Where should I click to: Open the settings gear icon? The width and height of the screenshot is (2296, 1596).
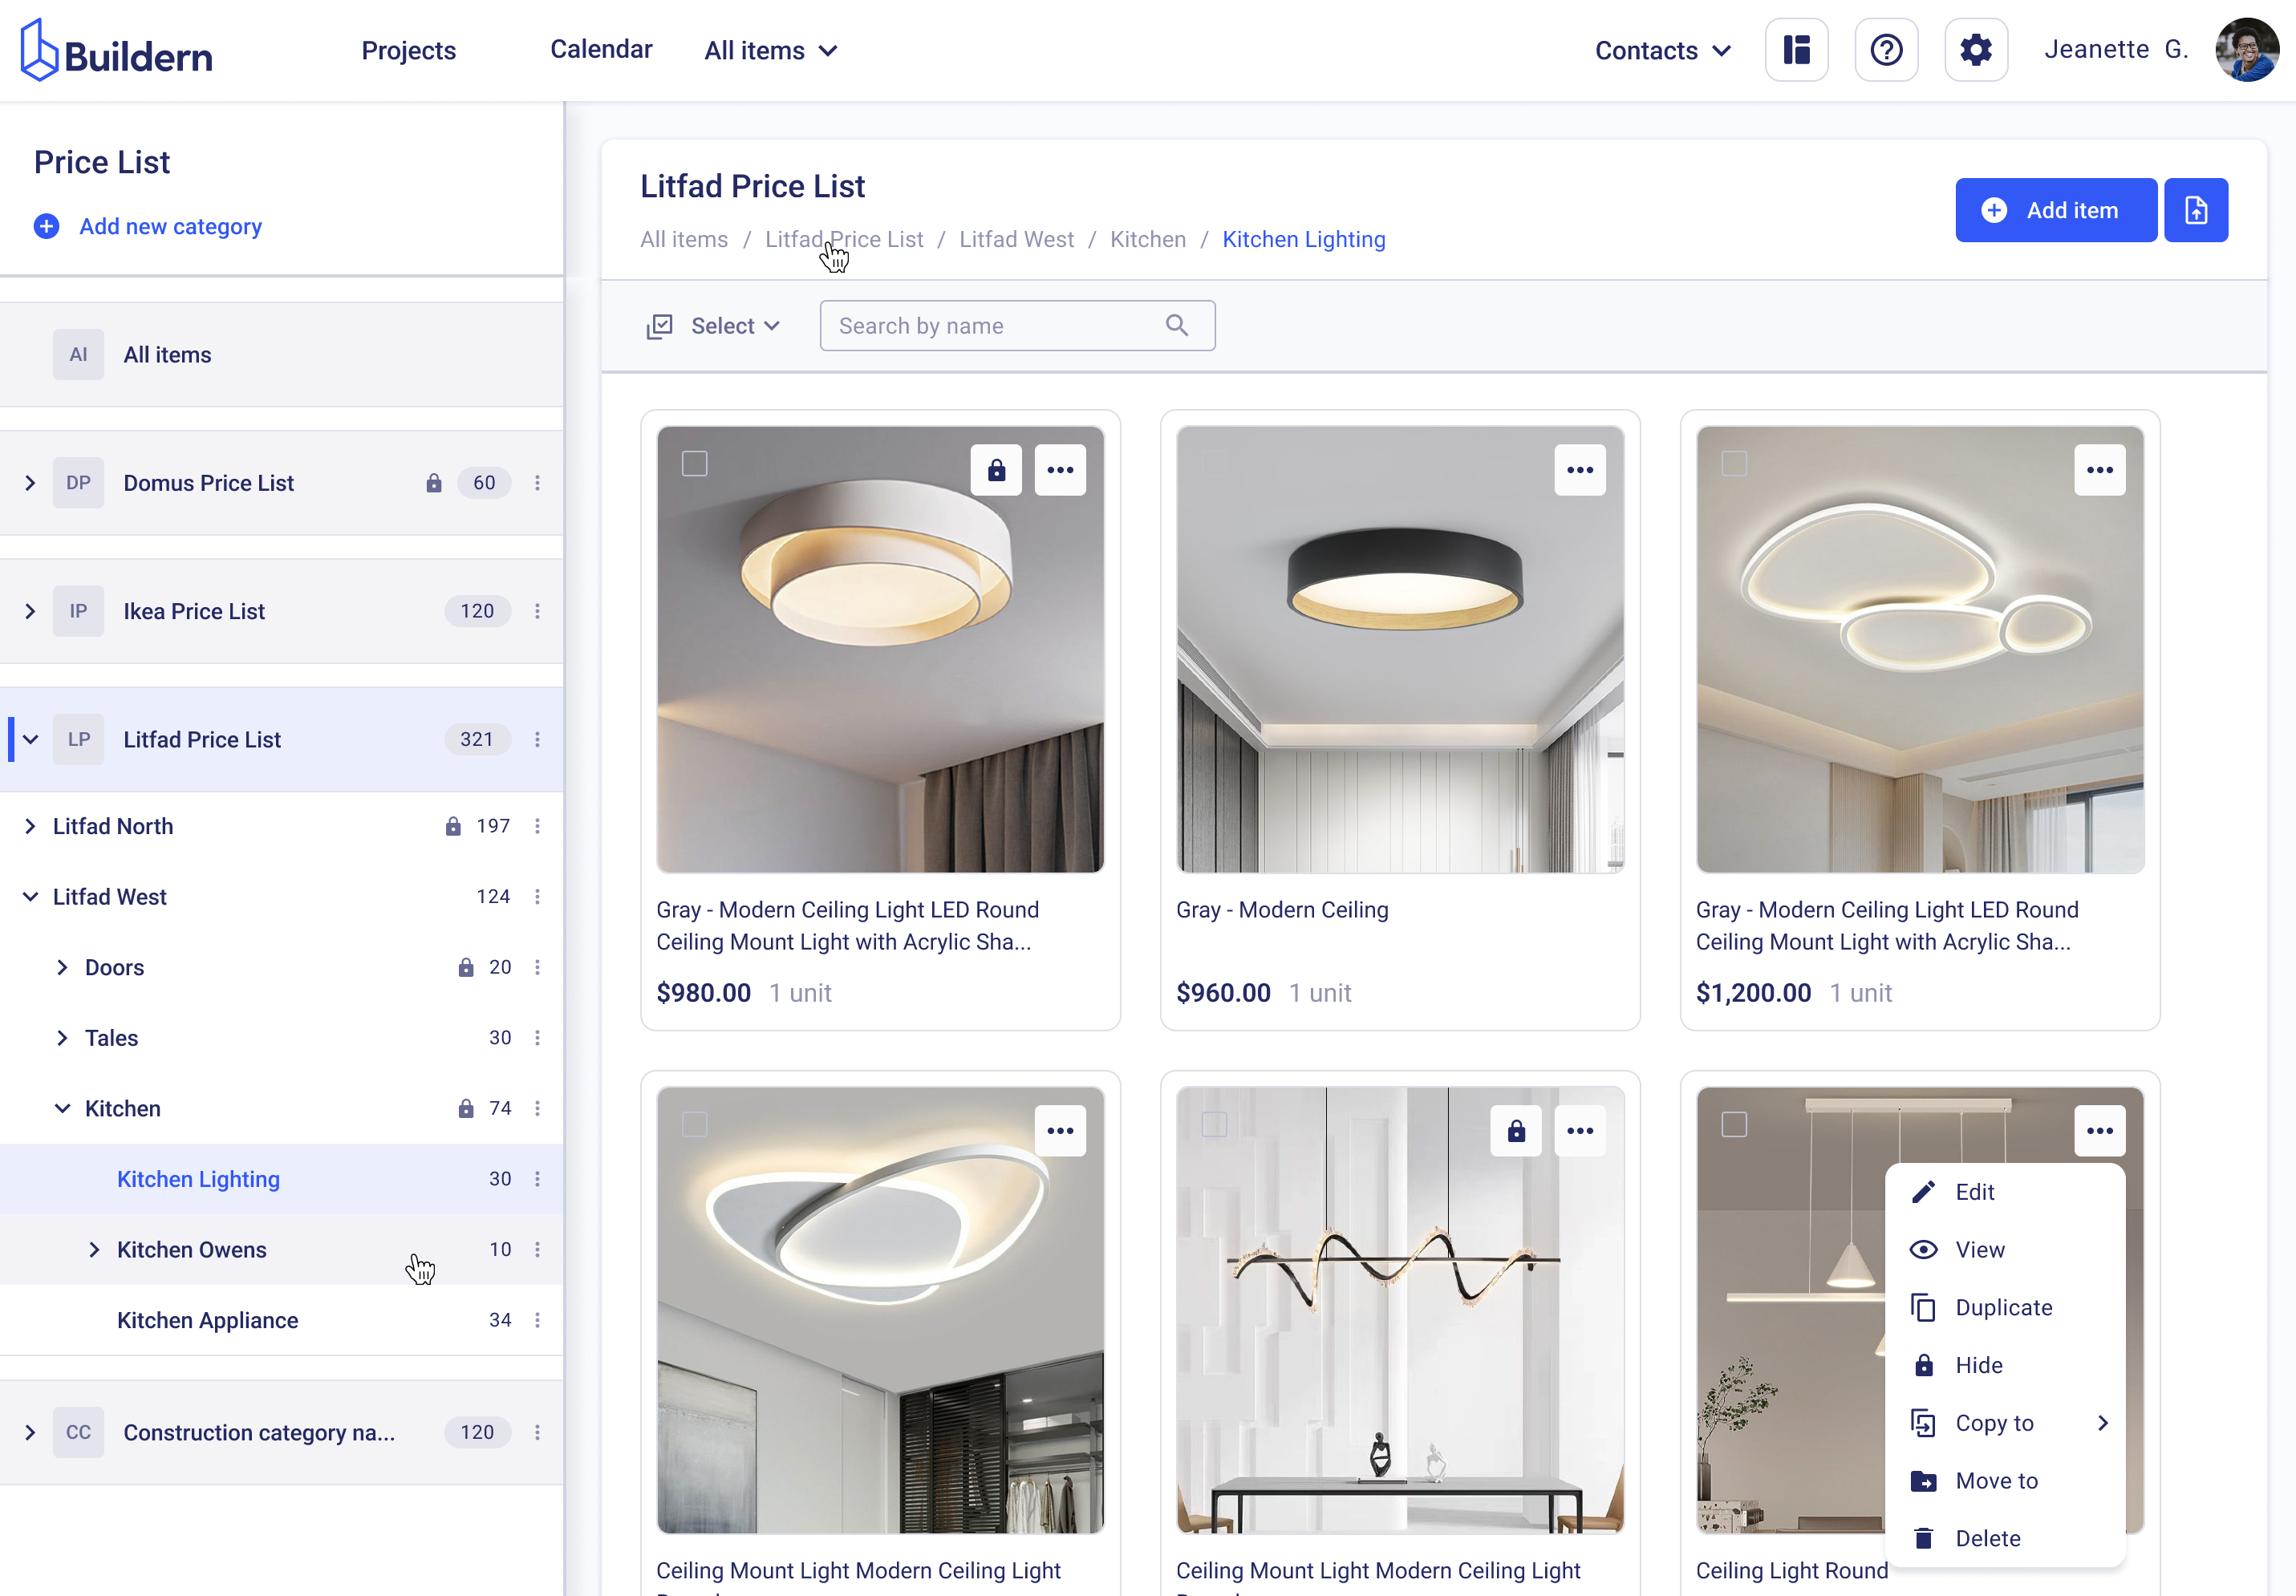tap(1976, 50)
